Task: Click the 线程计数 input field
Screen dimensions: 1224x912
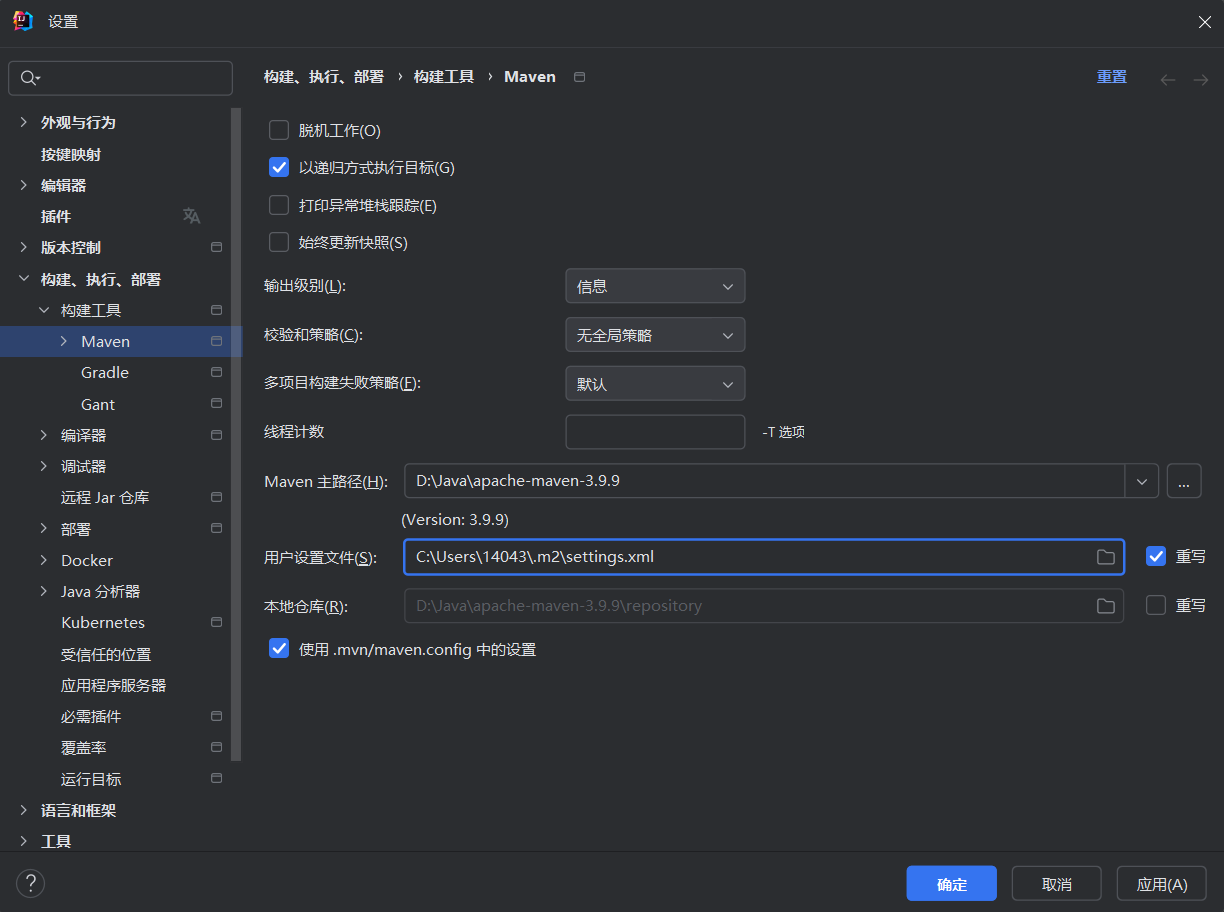Action: (x=655, y=432)
